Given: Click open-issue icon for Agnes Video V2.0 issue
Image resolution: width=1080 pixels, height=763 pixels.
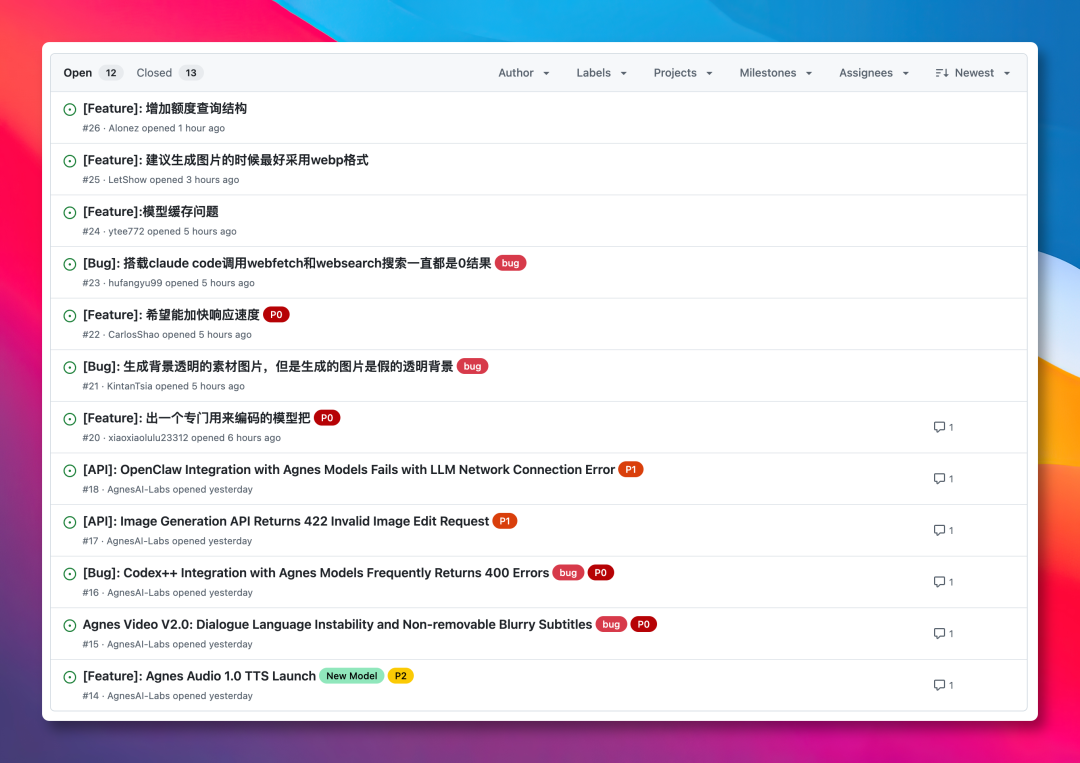Looking at the screenshot, I should (x=70, y=626).
